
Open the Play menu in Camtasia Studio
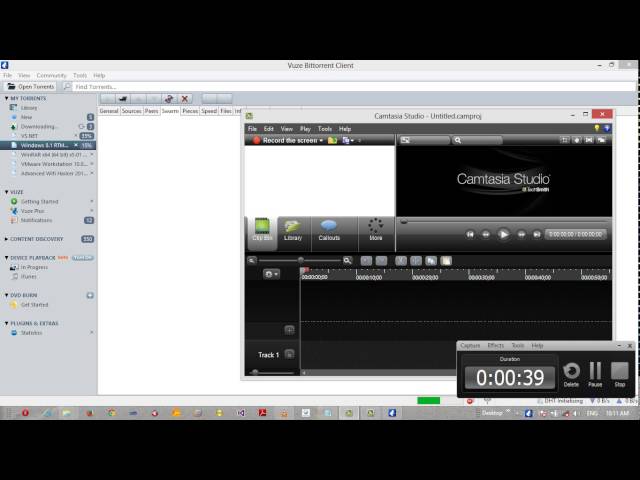tap(305, 129)
